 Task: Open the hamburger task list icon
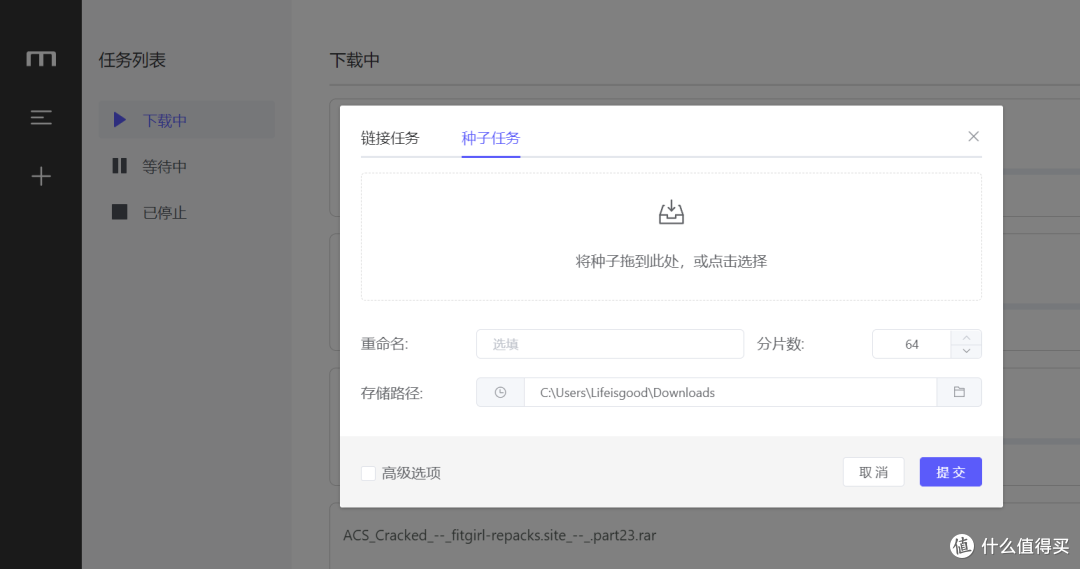(x=41, y=117)
